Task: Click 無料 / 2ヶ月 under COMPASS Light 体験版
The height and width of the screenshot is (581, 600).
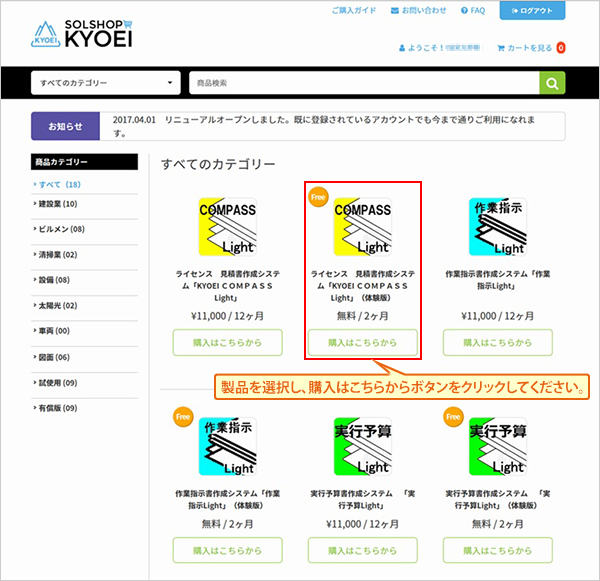Action: [362, 316]
